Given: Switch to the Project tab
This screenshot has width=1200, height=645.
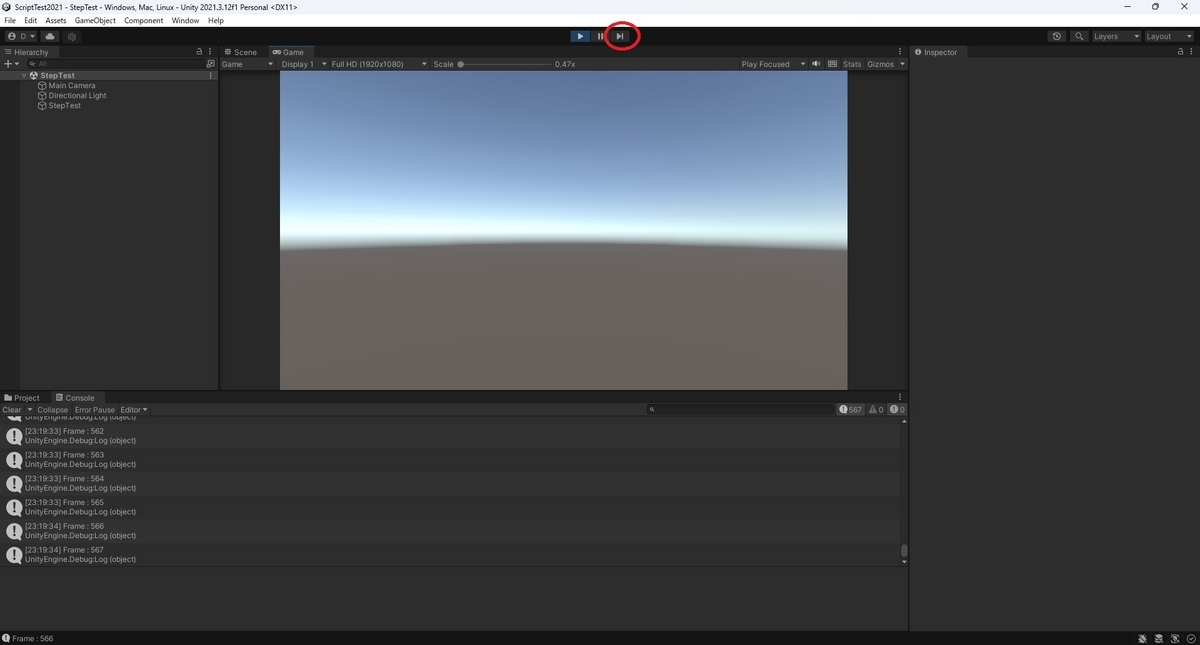Looking at the screenshot, I should pos(22,398).
